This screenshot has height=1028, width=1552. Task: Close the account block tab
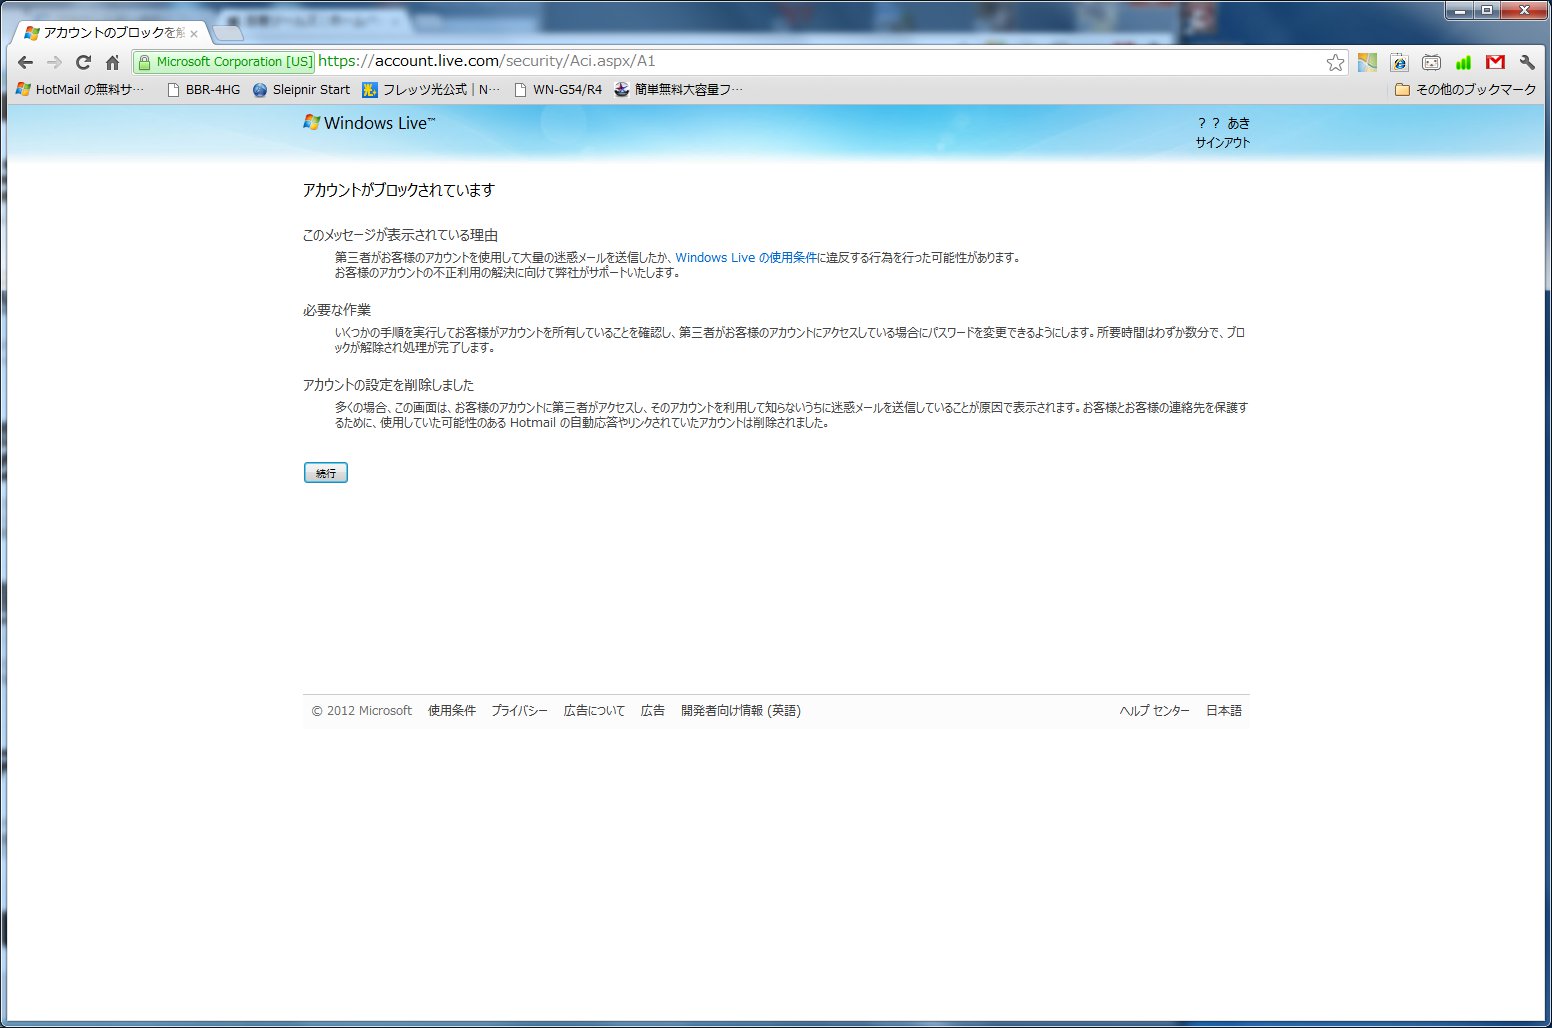pyautogui.click(x=194, y=34)
